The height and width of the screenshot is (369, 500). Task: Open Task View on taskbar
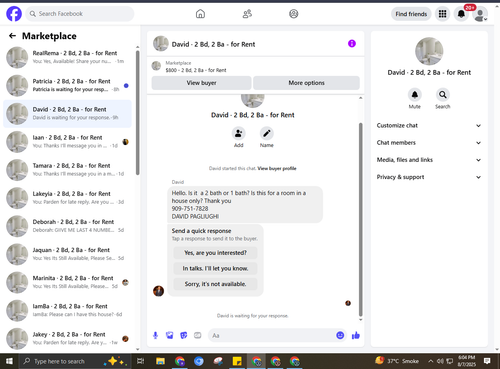click(x=141, y=361)
